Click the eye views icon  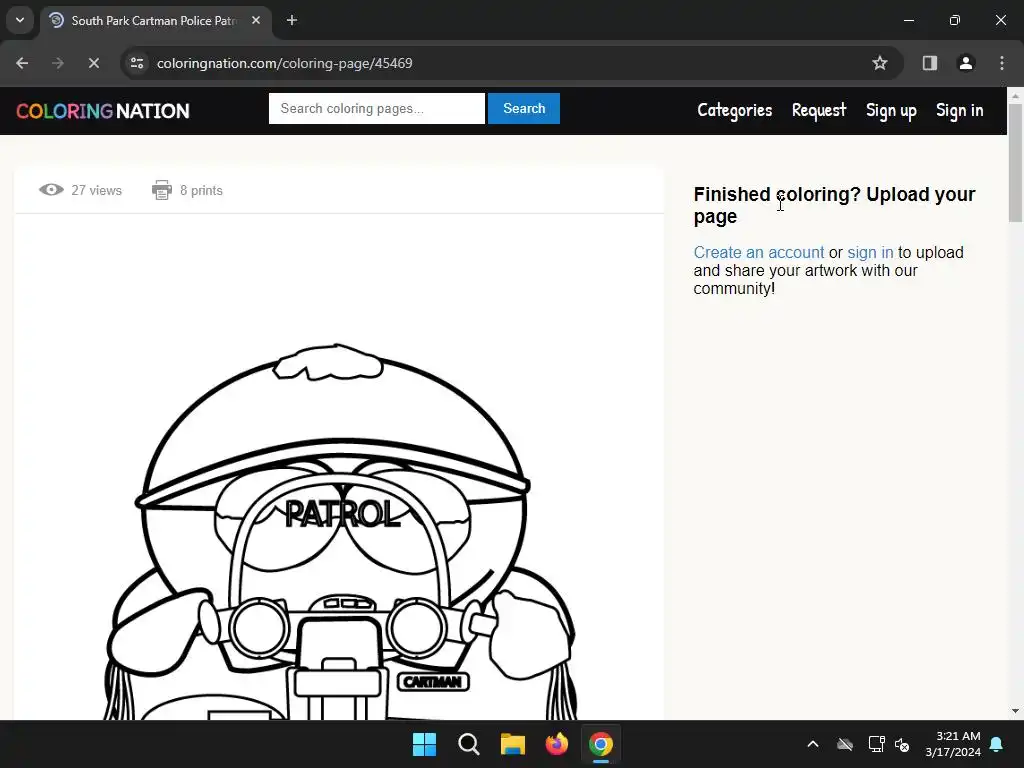[x=51, y=190]
